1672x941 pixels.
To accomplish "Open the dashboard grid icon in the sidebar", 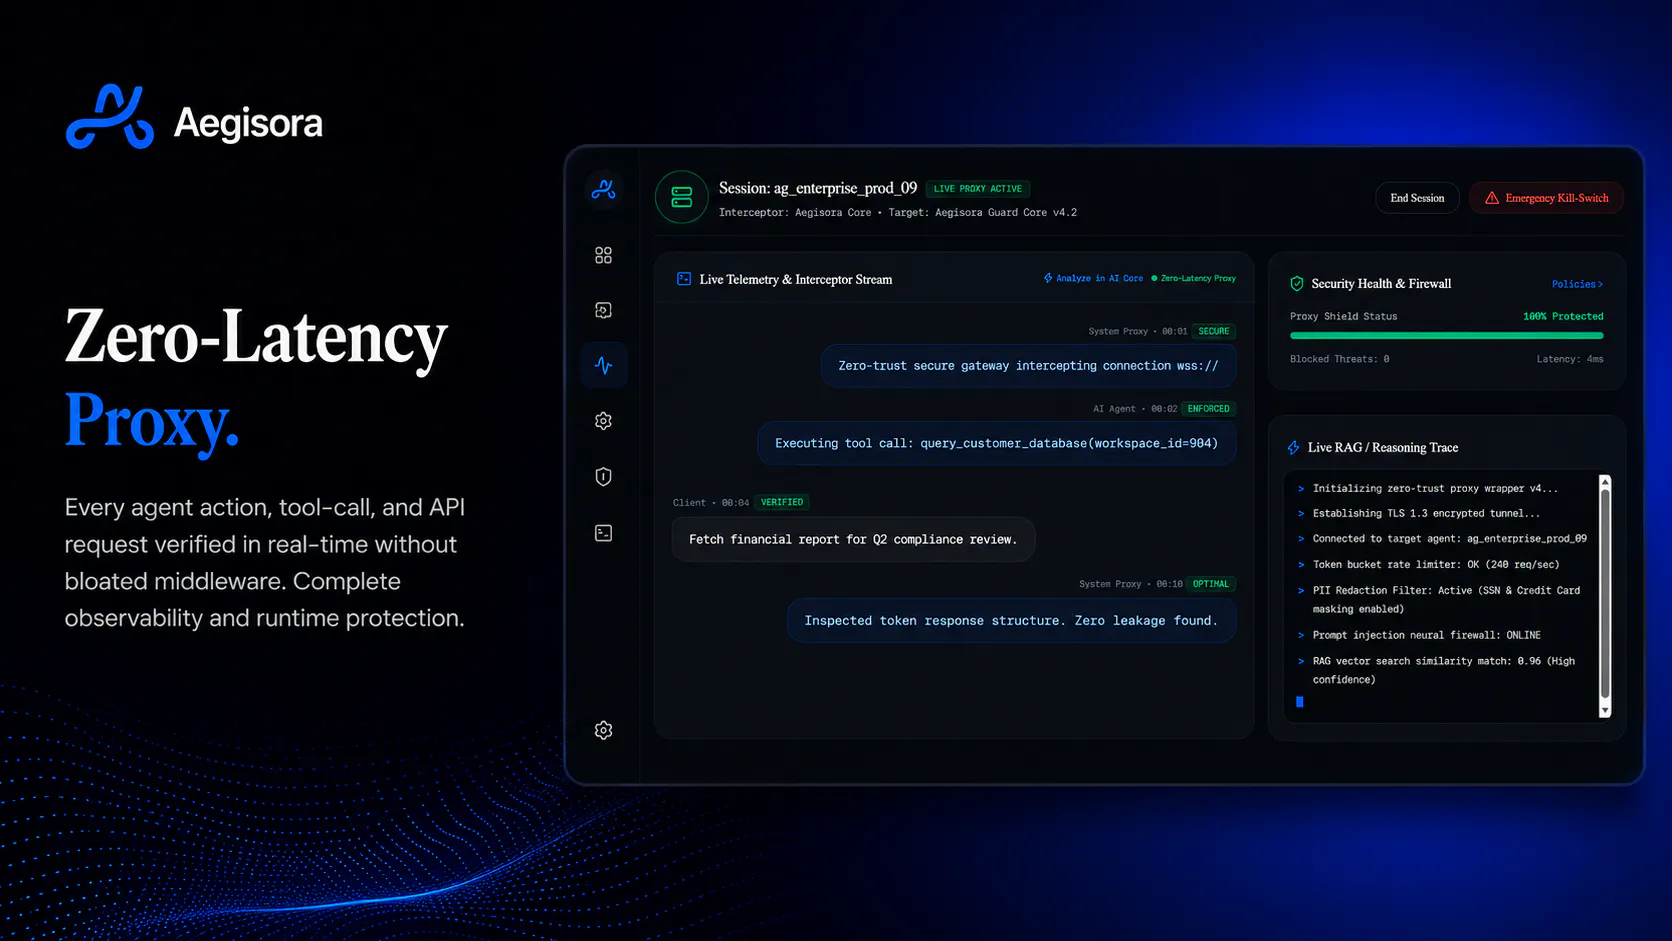I will tap(603, 256).
